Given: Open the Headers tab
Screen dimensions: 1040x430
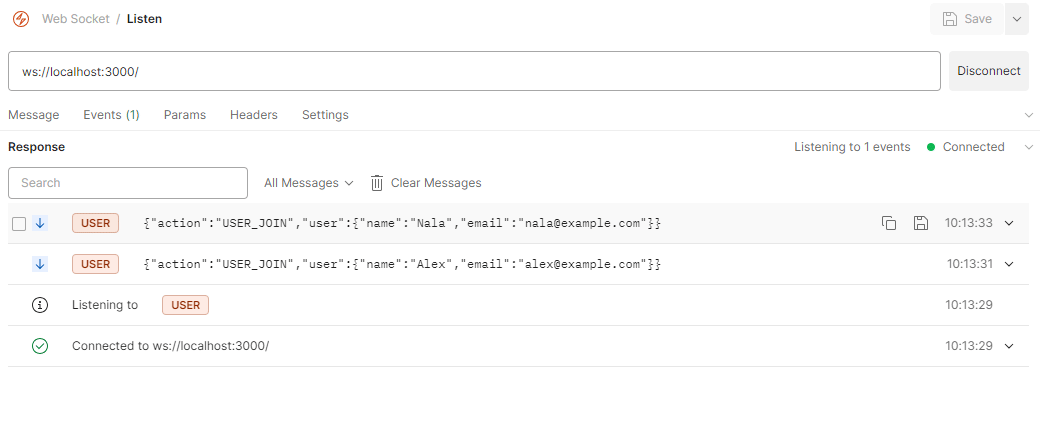Looking at the screenshot, I should click(x=254, y=115).
